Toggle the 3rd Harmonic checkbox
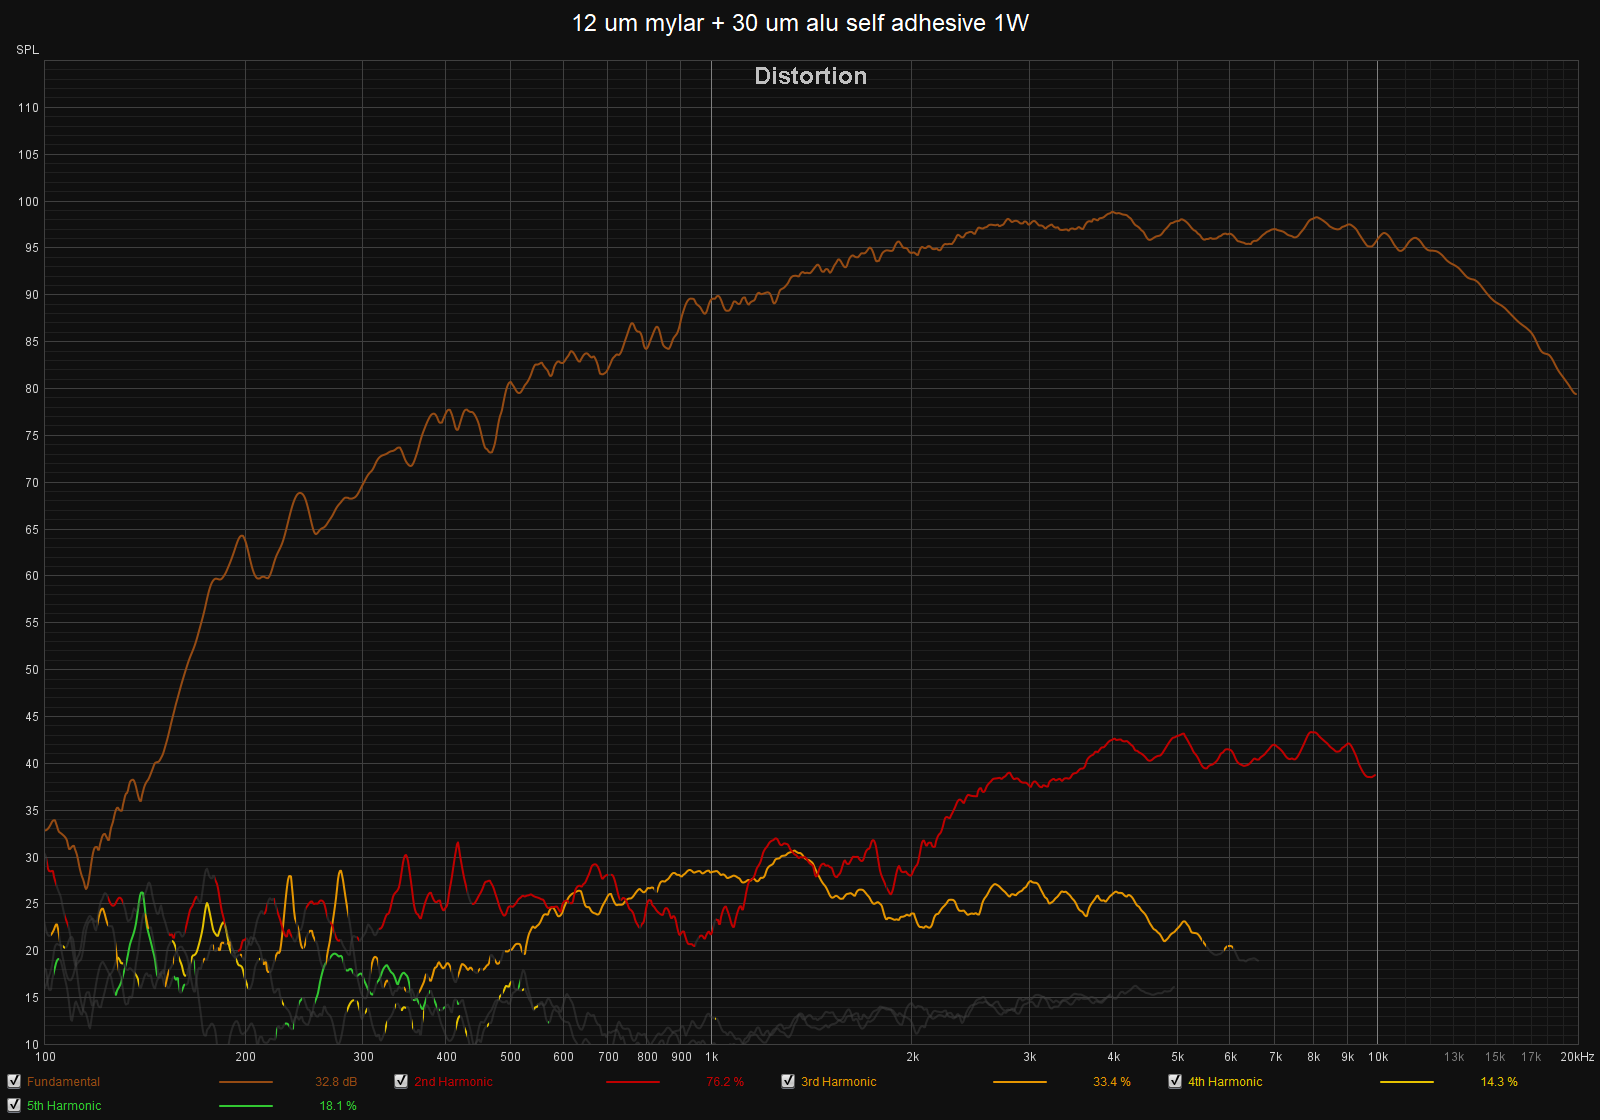Screen dimensions: 1600x1120 pyautogui.click(x=788, y=1081)
